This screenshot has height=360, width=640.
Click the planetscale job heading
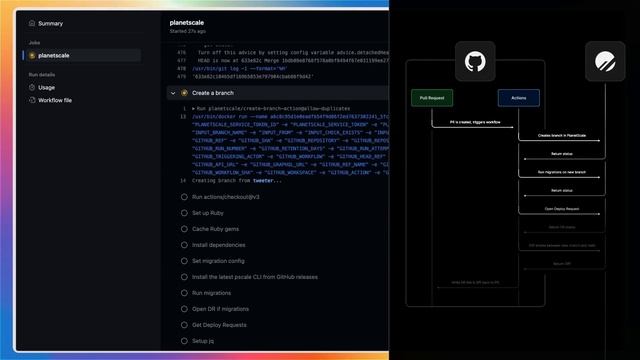click(187, 23)
